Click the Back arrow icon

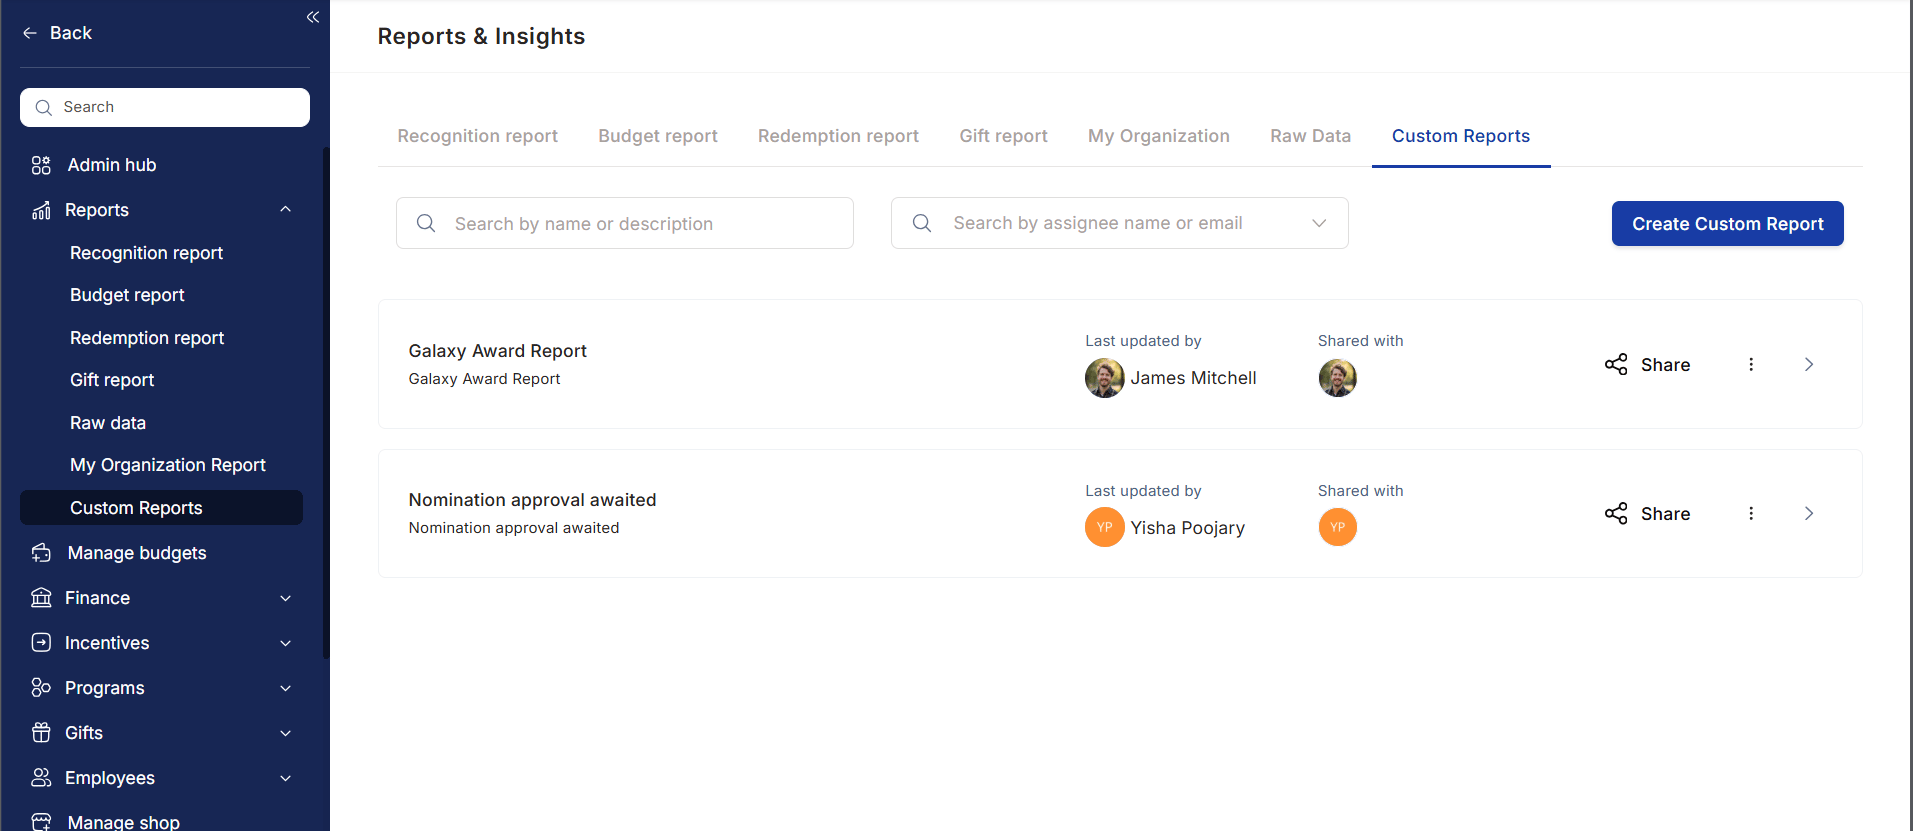tap(30, 33)
